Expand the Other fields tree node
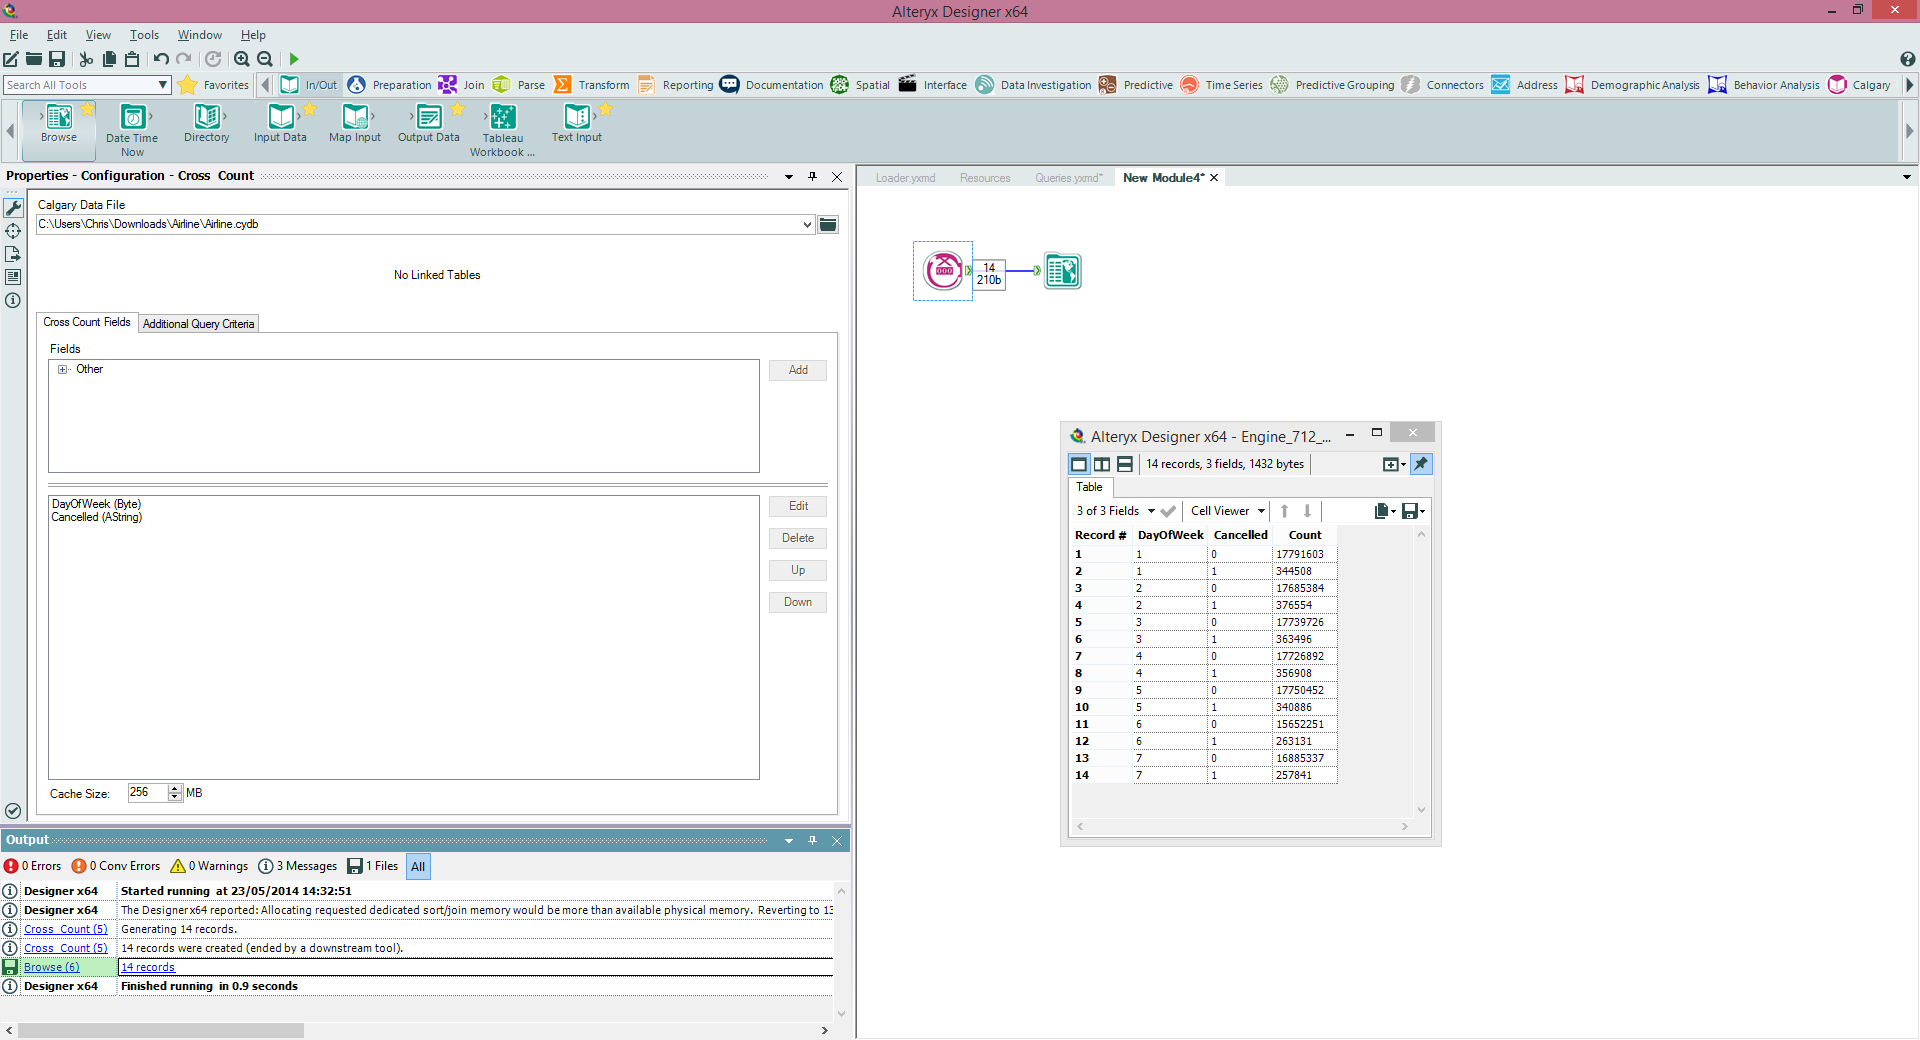 click(x=62, y=369)
